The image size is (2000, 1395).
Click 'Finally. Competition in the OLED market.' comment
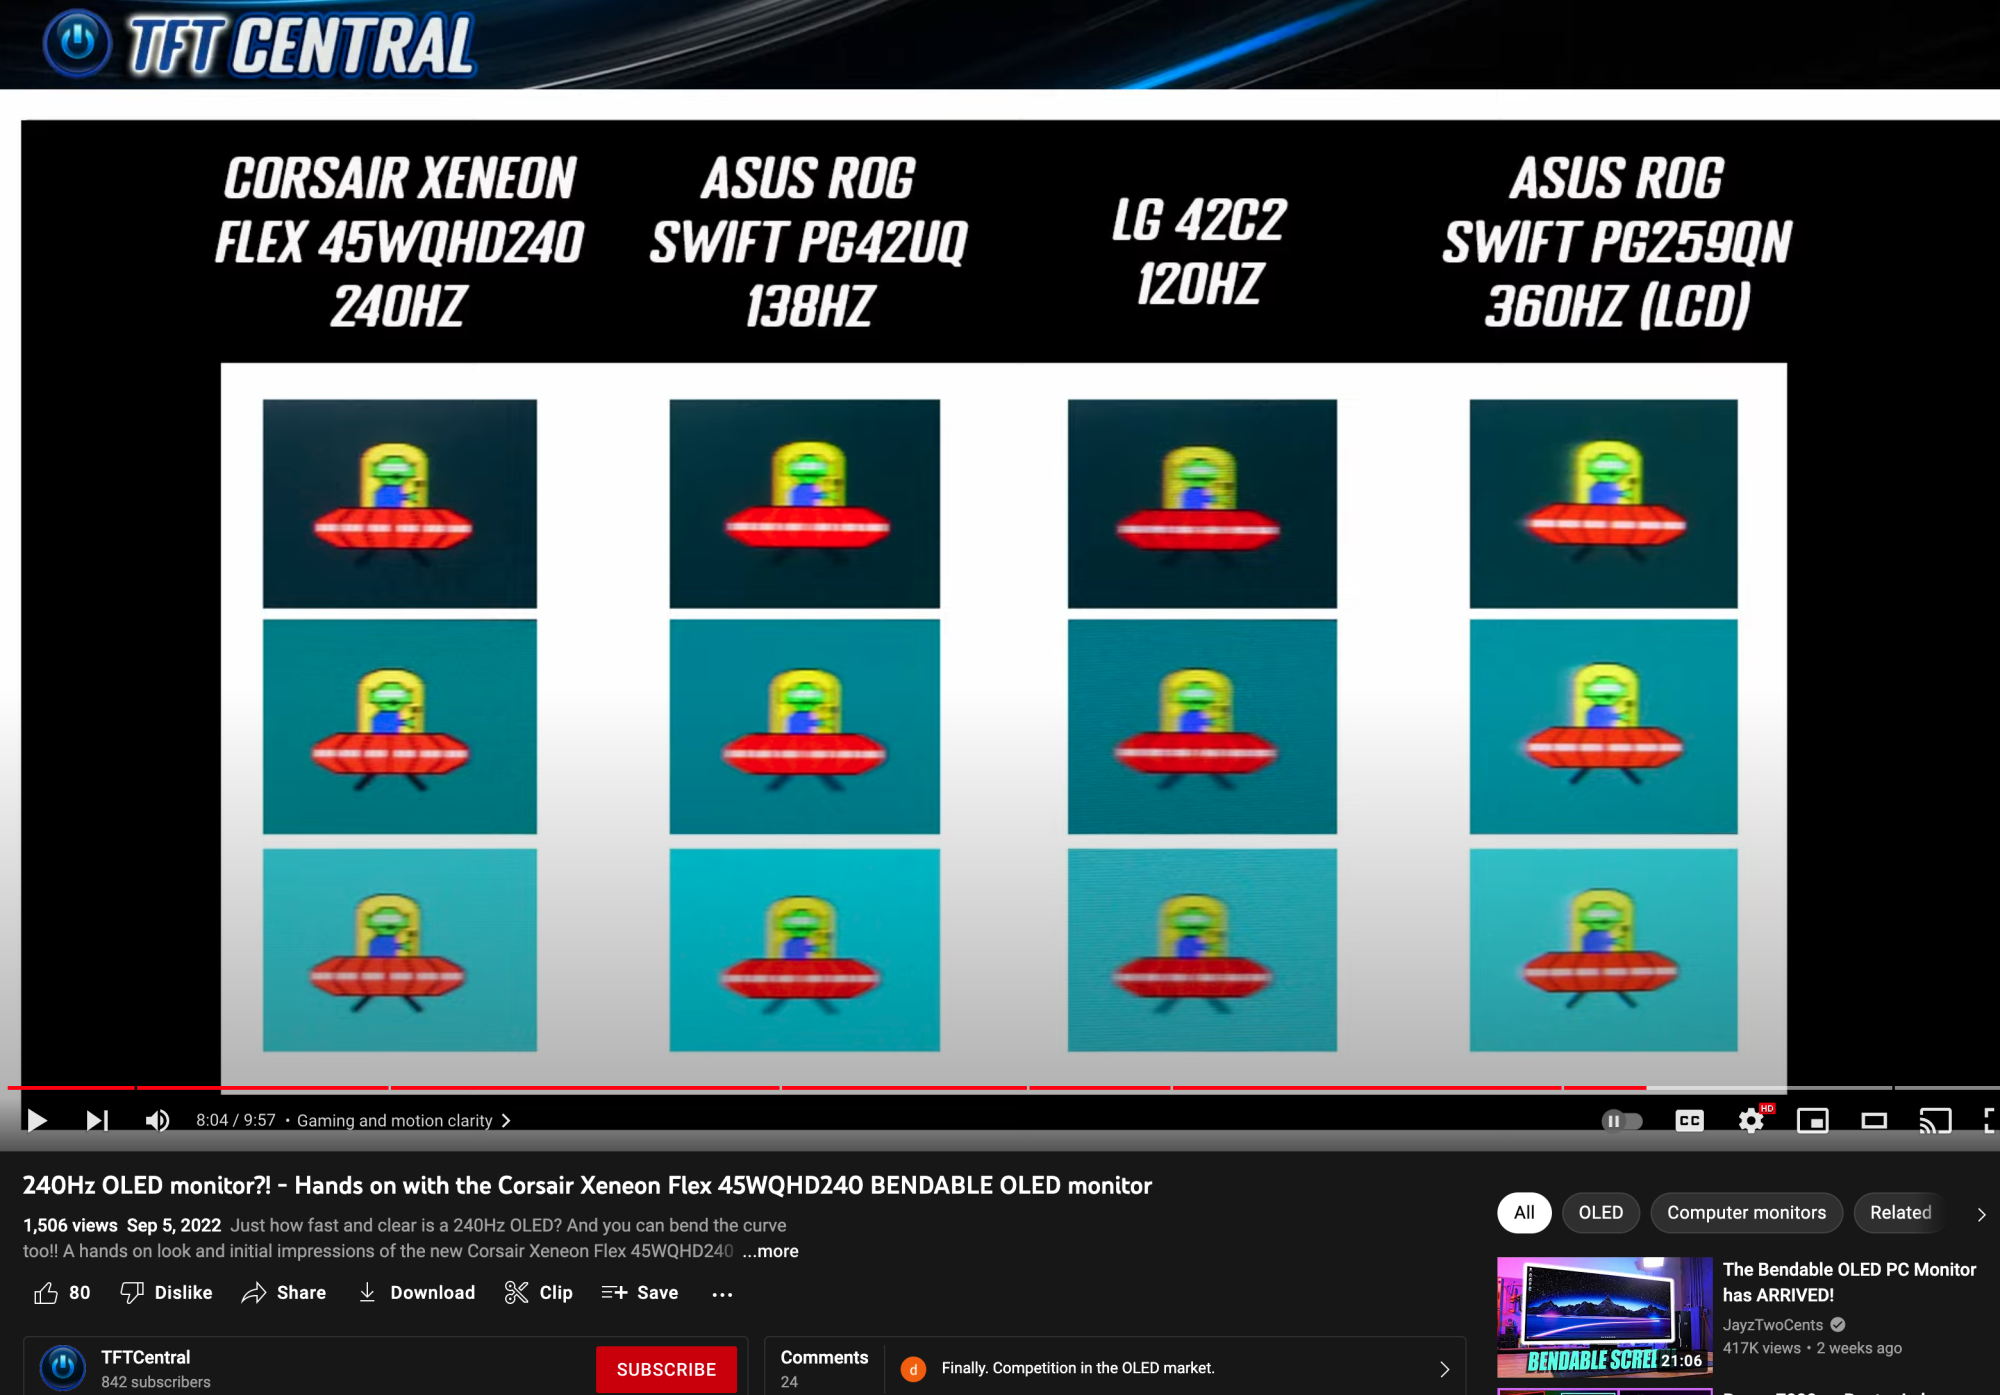click(x=1078, y=1368)
